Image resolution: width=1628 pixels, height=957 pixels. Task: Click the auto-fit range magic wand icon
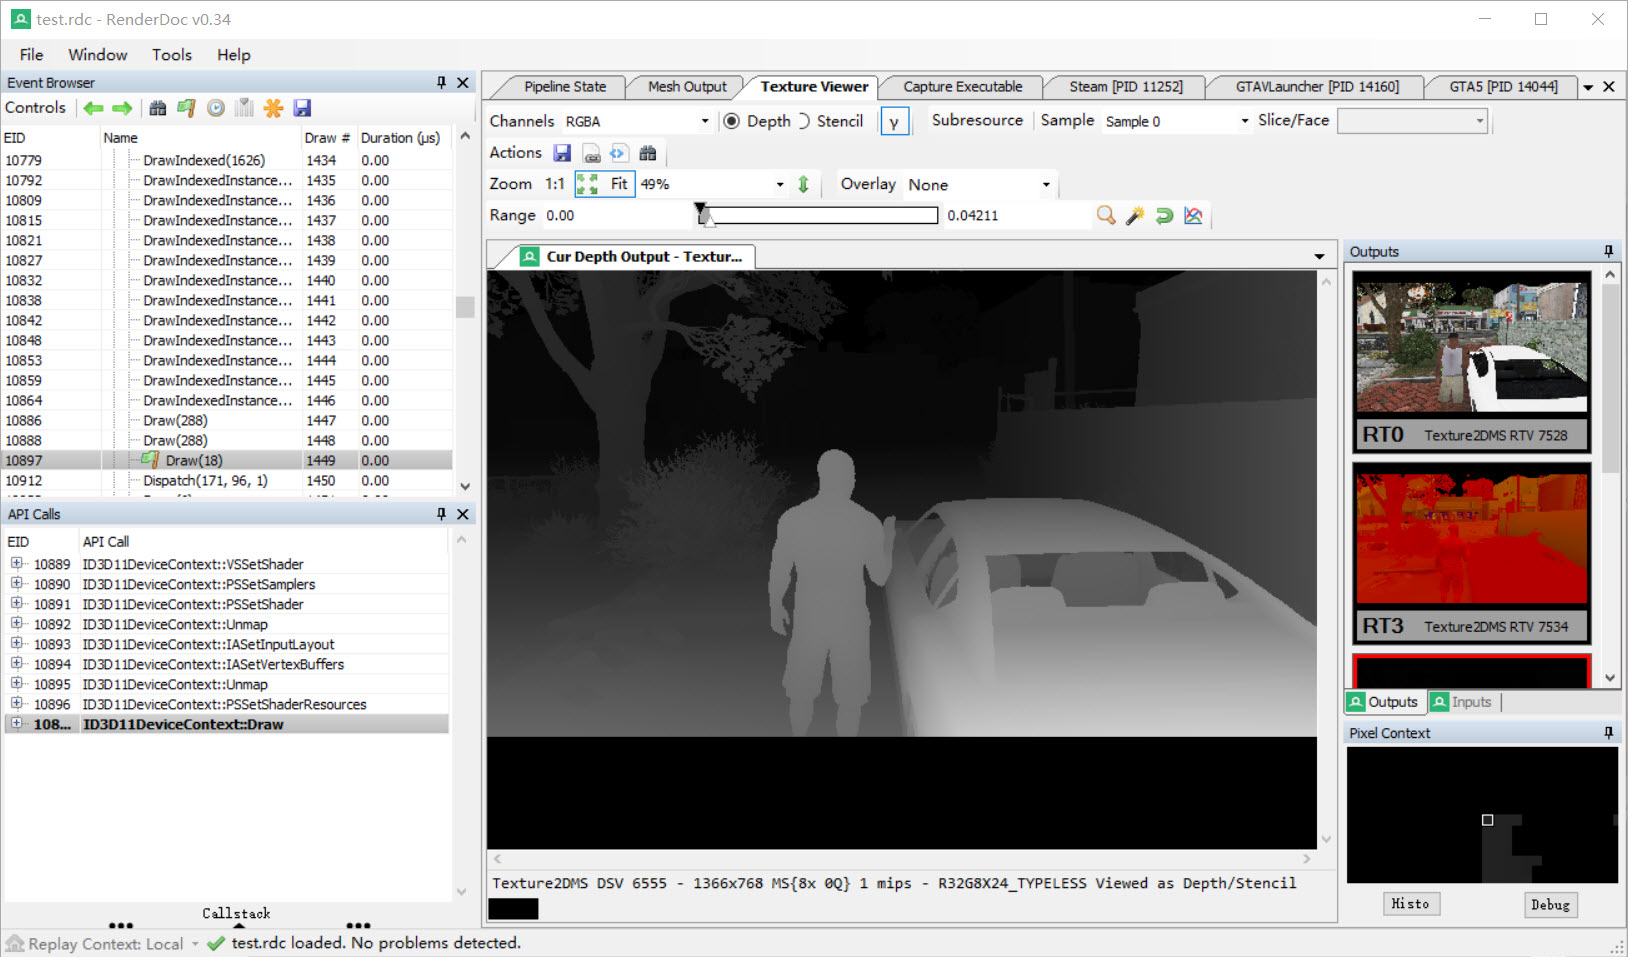click(x=1135, y=216)
